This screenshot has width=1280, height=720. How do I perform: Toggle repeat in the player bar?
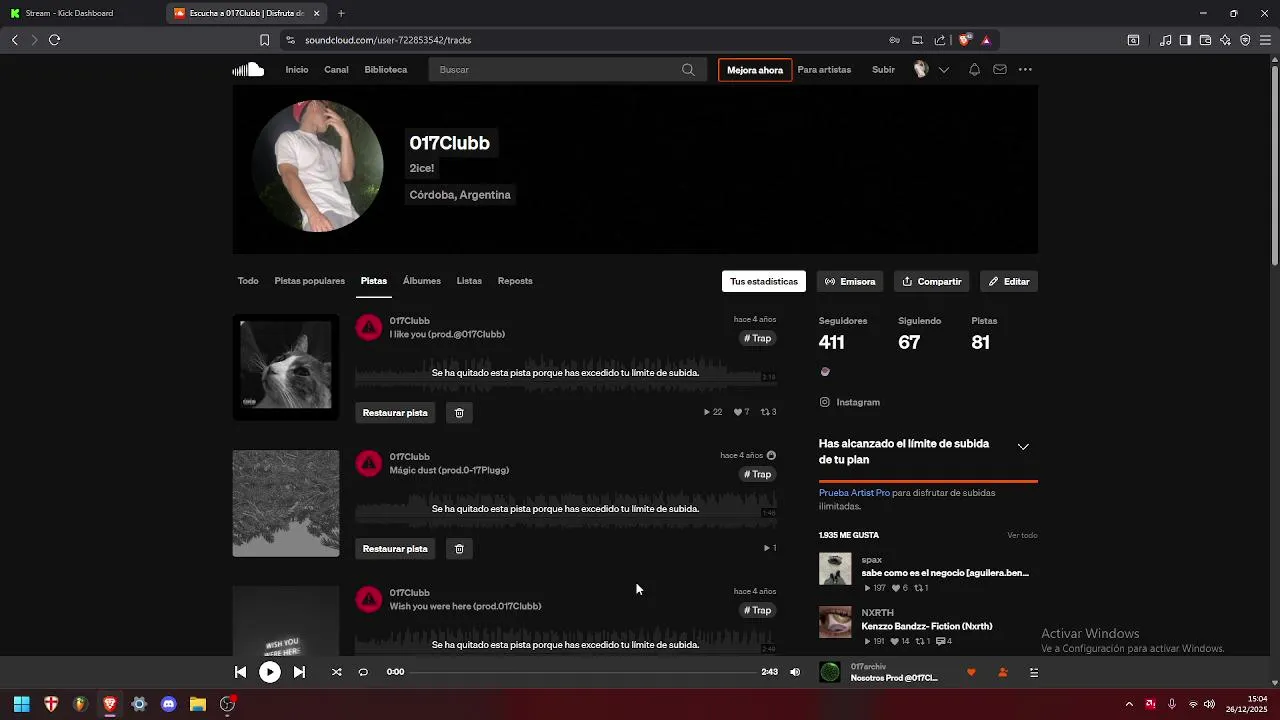click(363, 672)
